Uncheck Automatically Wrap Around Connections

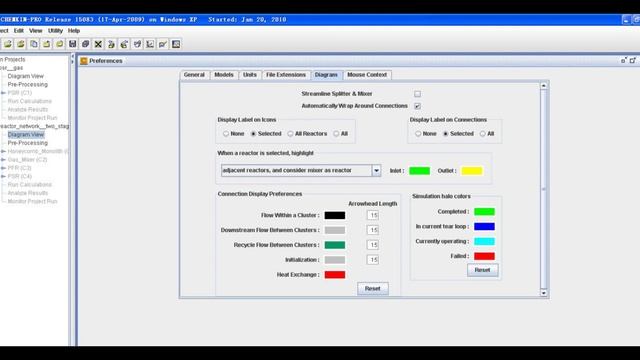coord(417,106)
